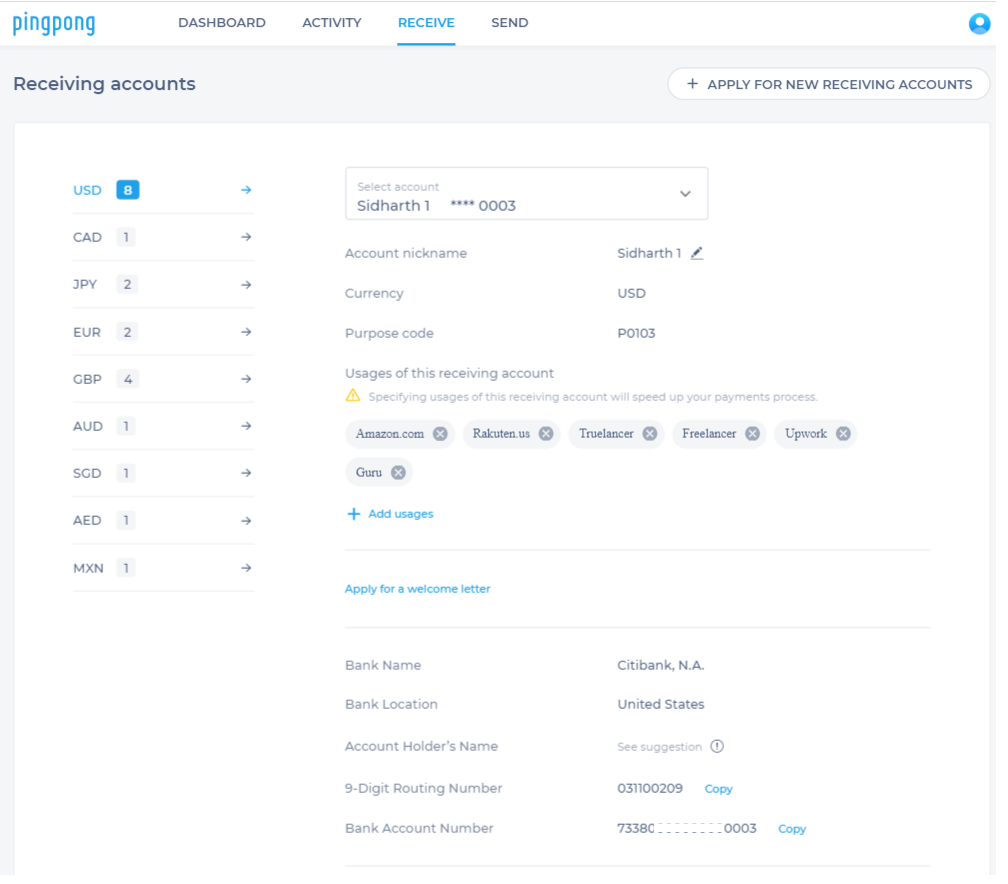Edit account nickname with the pencil icon

[697, 253]
